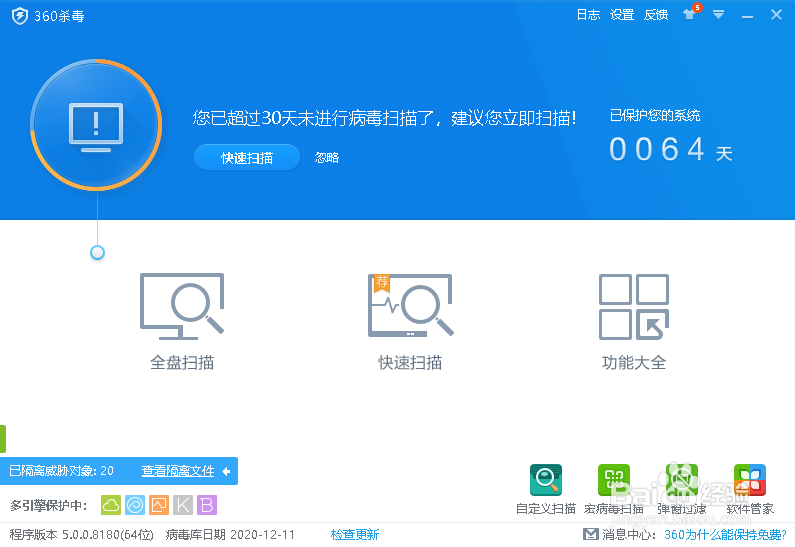Click 程序版本 5.0.0.8180(64位) text
The height and width of the screenshot is (547, 795).
82,535
